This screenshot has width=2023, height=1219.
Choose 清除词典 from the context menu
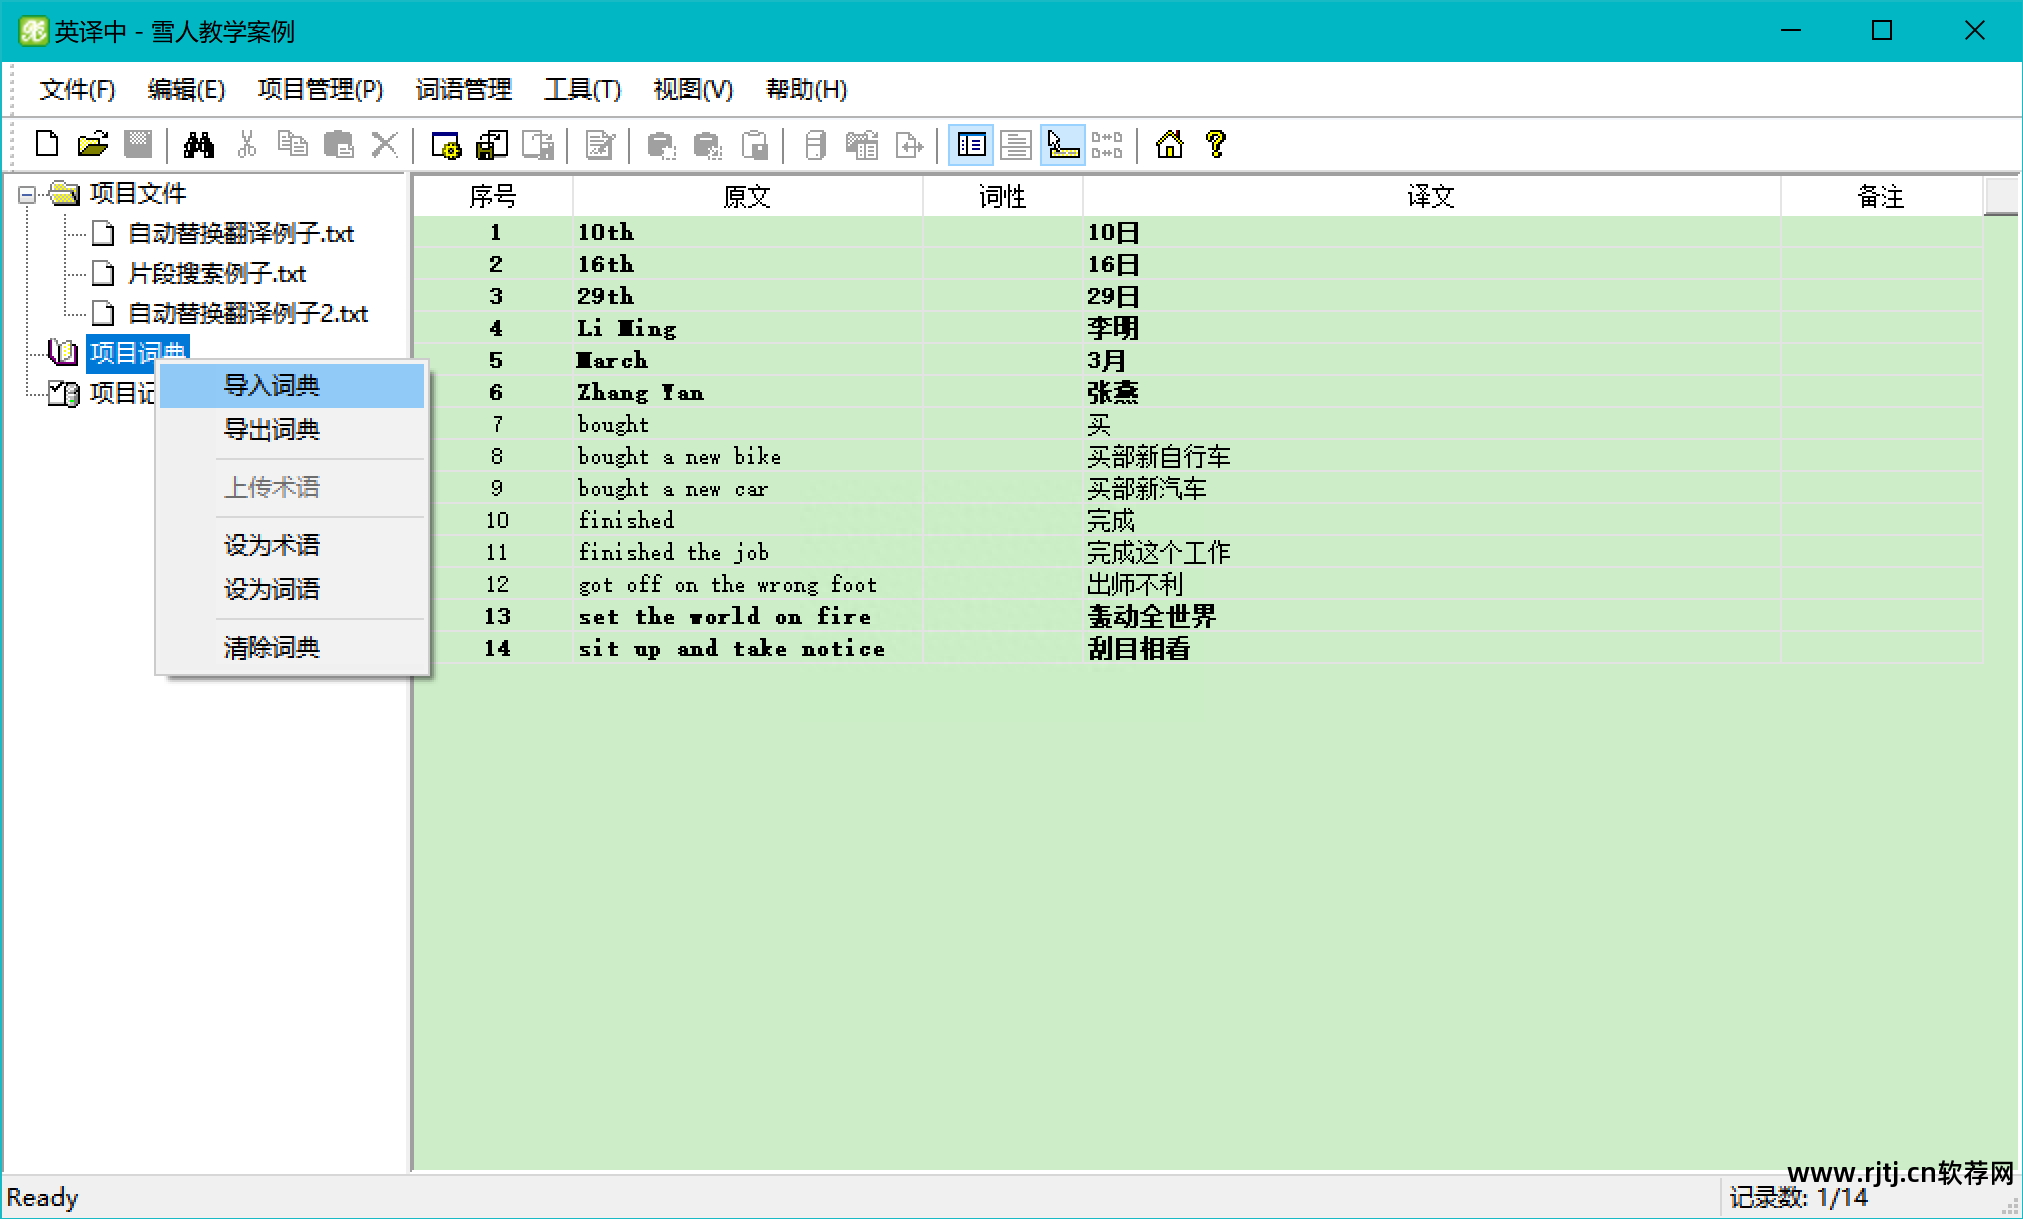tap(271, 648)
